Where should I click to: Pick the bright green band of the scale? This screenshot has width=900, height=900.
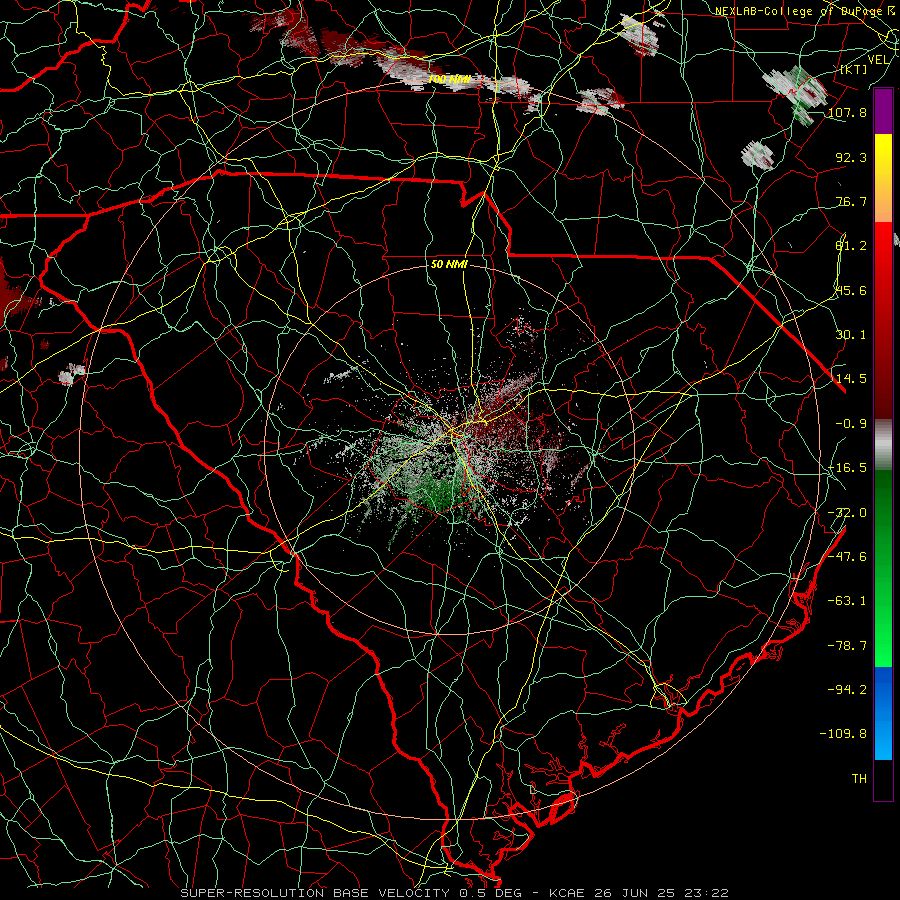(x=883, y=631)
